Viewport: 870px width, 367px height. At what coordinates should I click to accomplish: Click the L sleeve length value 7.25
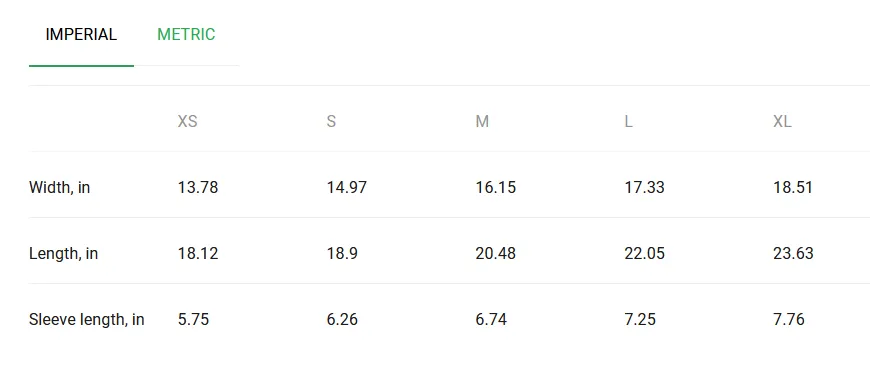(x=640, y=320)
